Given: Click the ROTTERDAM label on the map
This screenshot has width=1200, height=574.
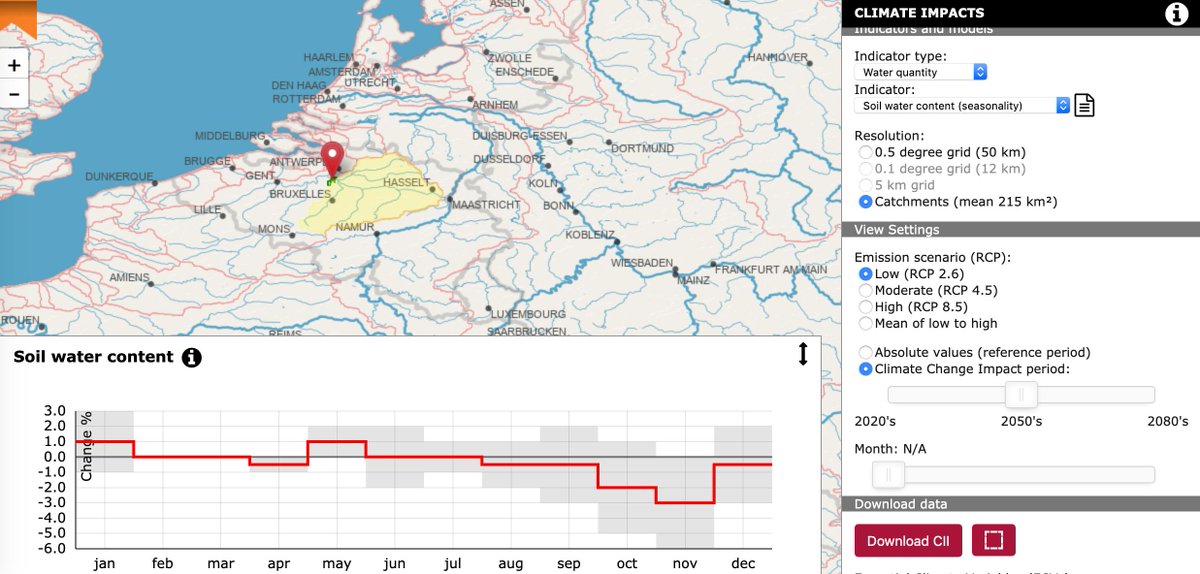Looking at the screenshot, I should pos(305,99).
